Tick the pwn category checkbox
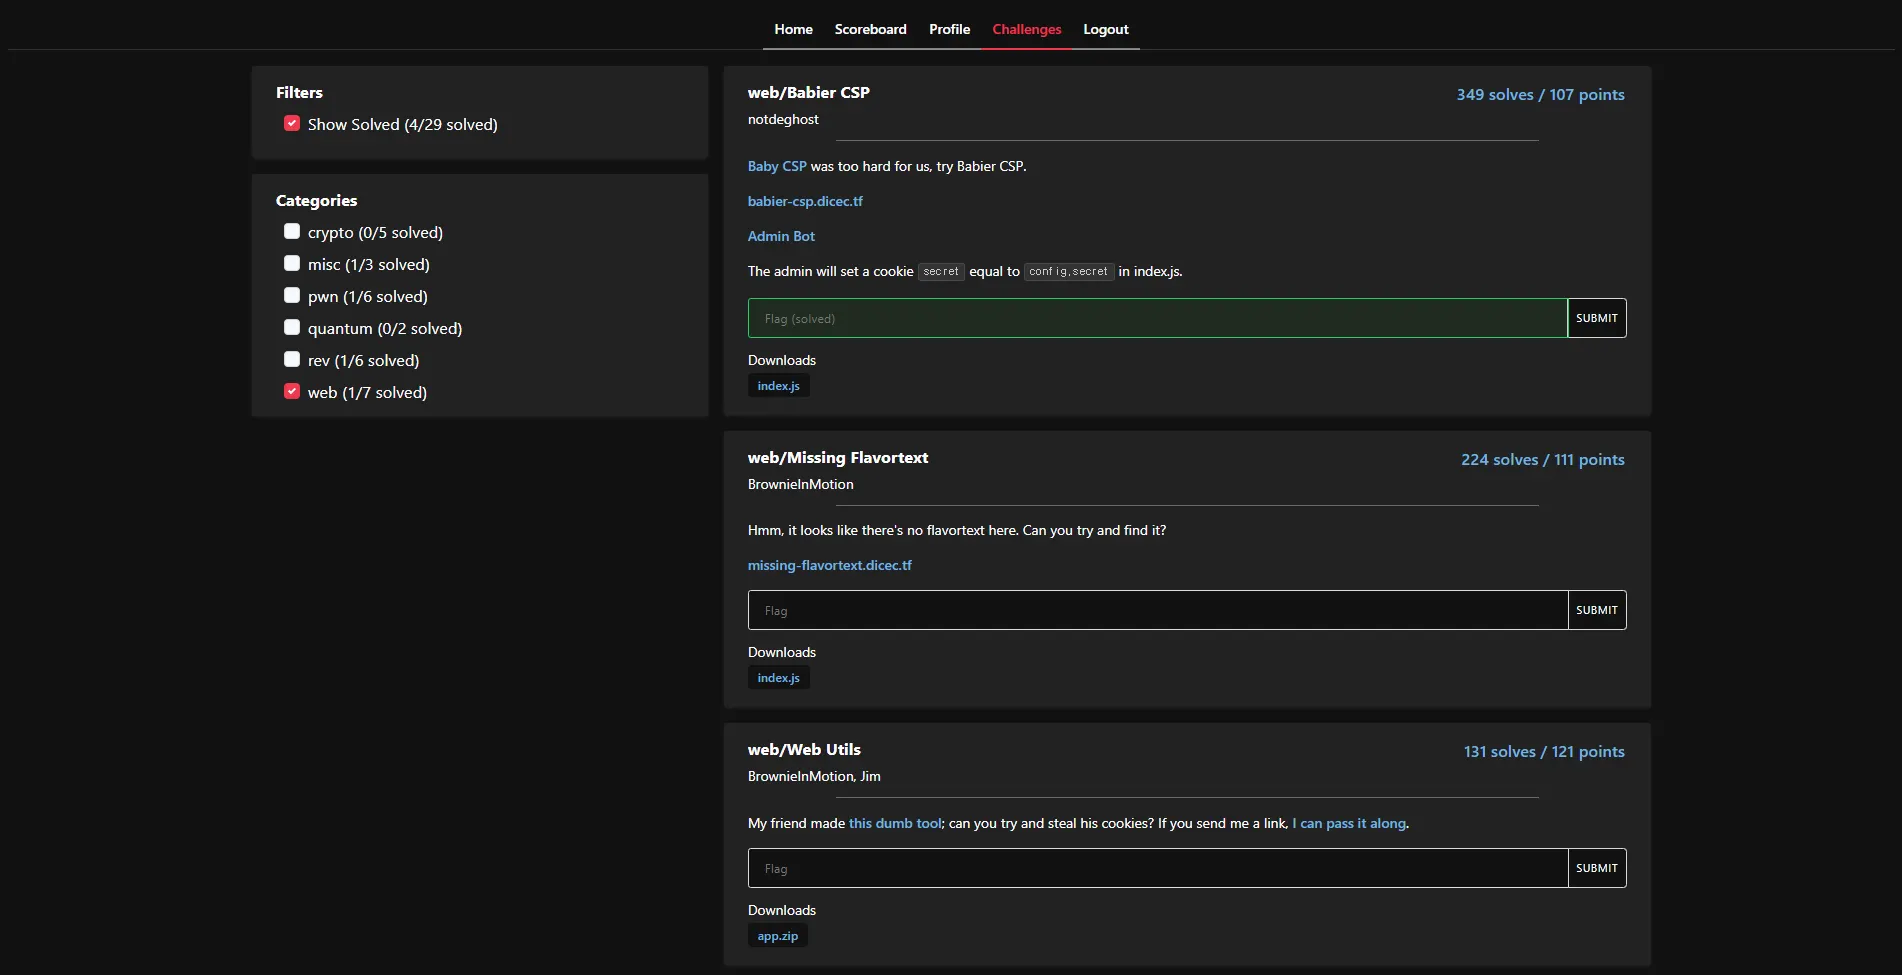The image size is (1902, 975). [x=292, y=296]
